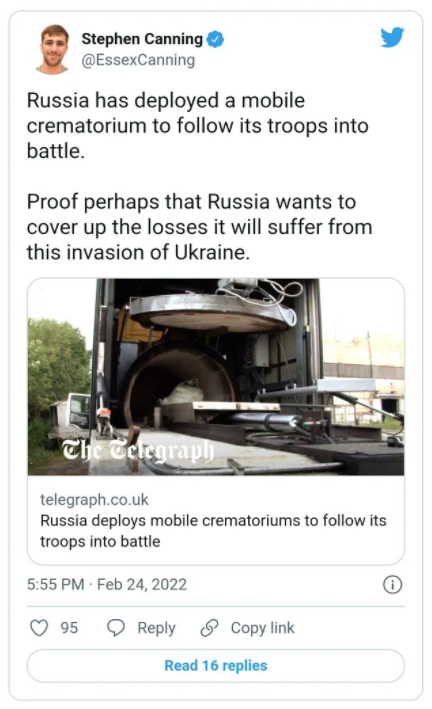
Task: Click the 95 likes count
Action: pyautogui.click(x=69, y=628)
